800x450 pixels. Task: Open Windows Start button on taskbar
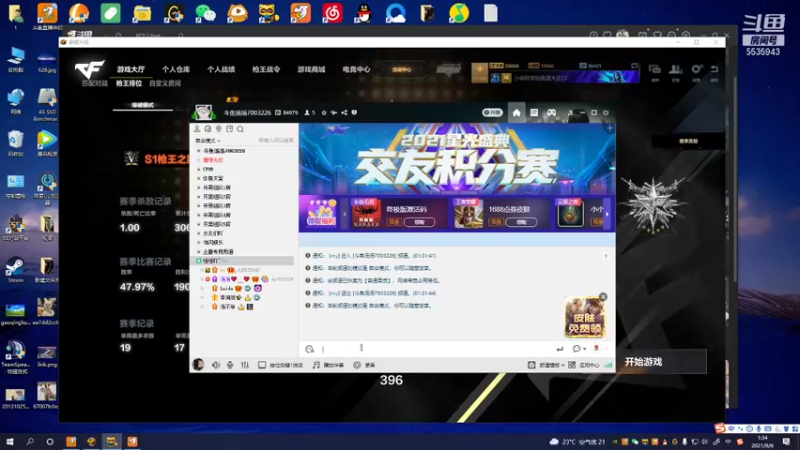pyautogui.click(x=10, y=441)
